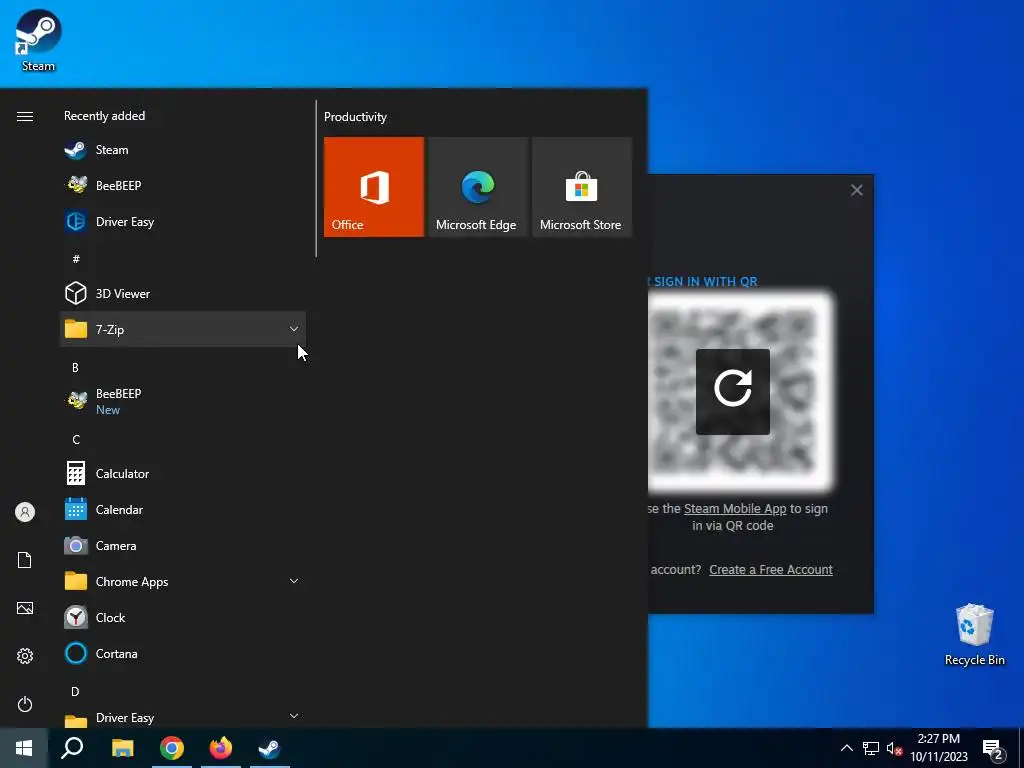Refresh the Steam QR code
Screen dimensions: 1024x768
[x=733, y=392]
